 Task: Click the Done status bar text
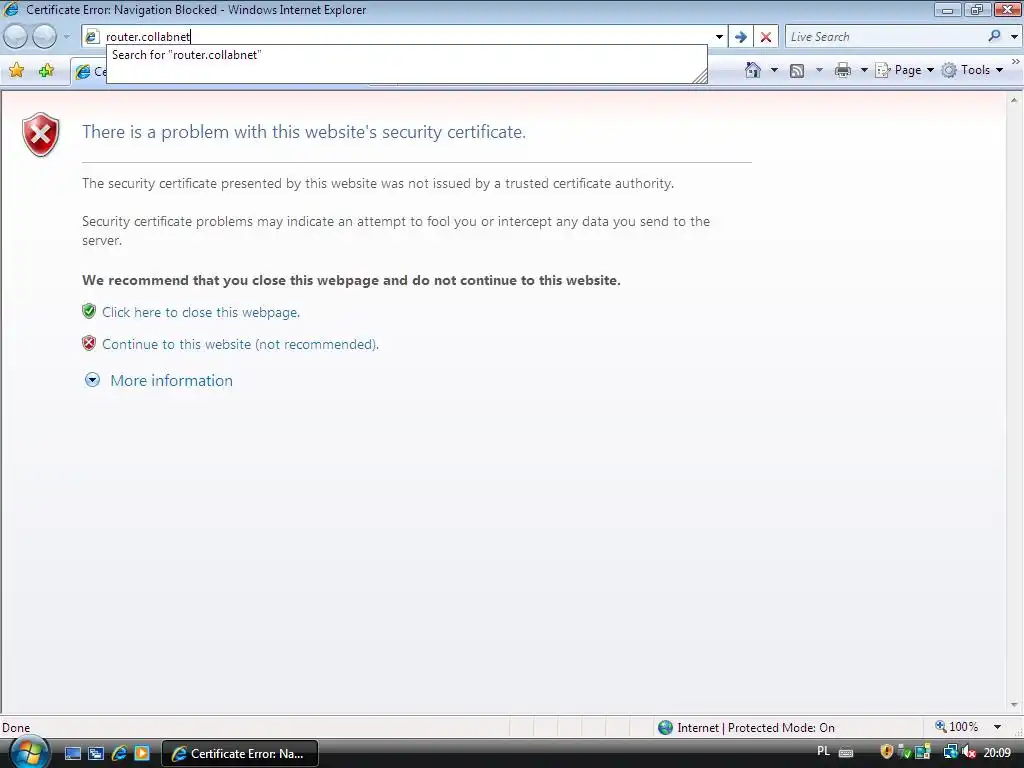tap(16, 728)
